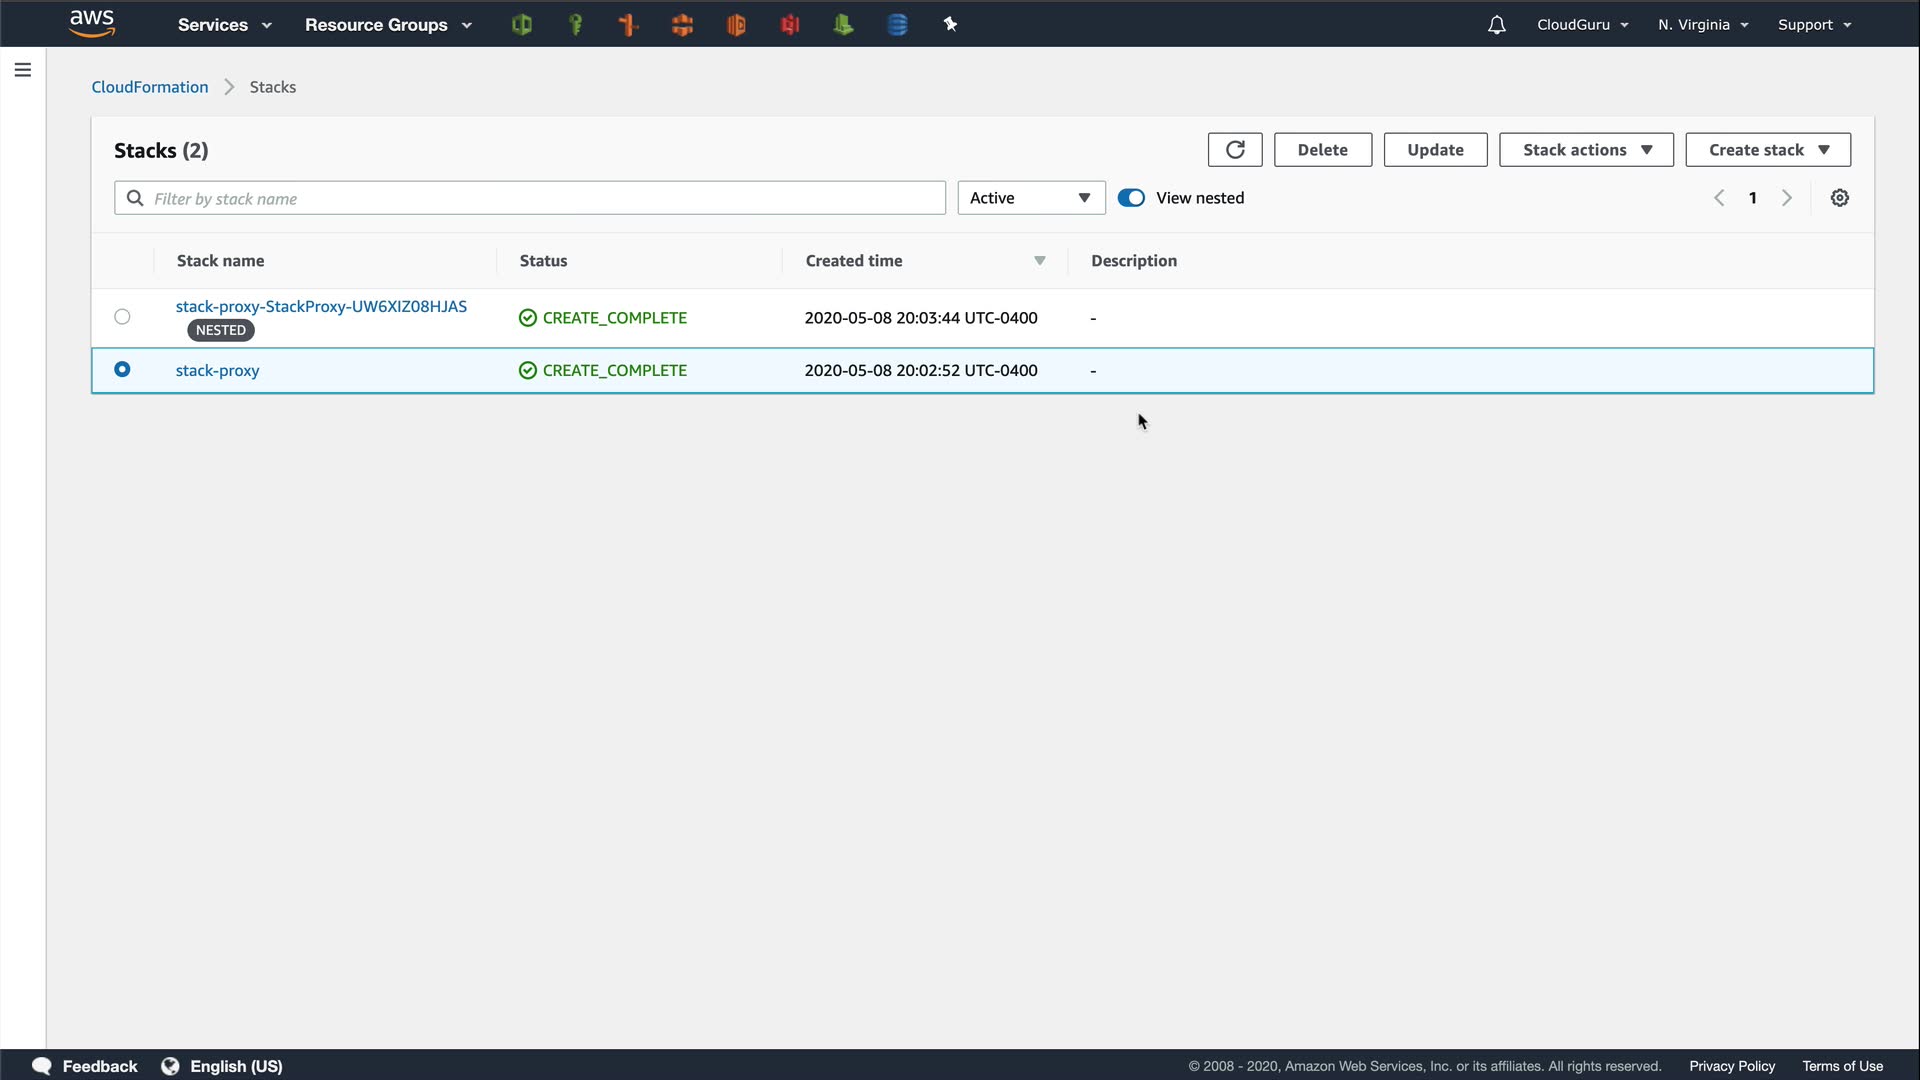Open table preferences gear icon
Image resolution: width=1920 pixels, height=1080 pixels.
click(x=1839, y=198)
